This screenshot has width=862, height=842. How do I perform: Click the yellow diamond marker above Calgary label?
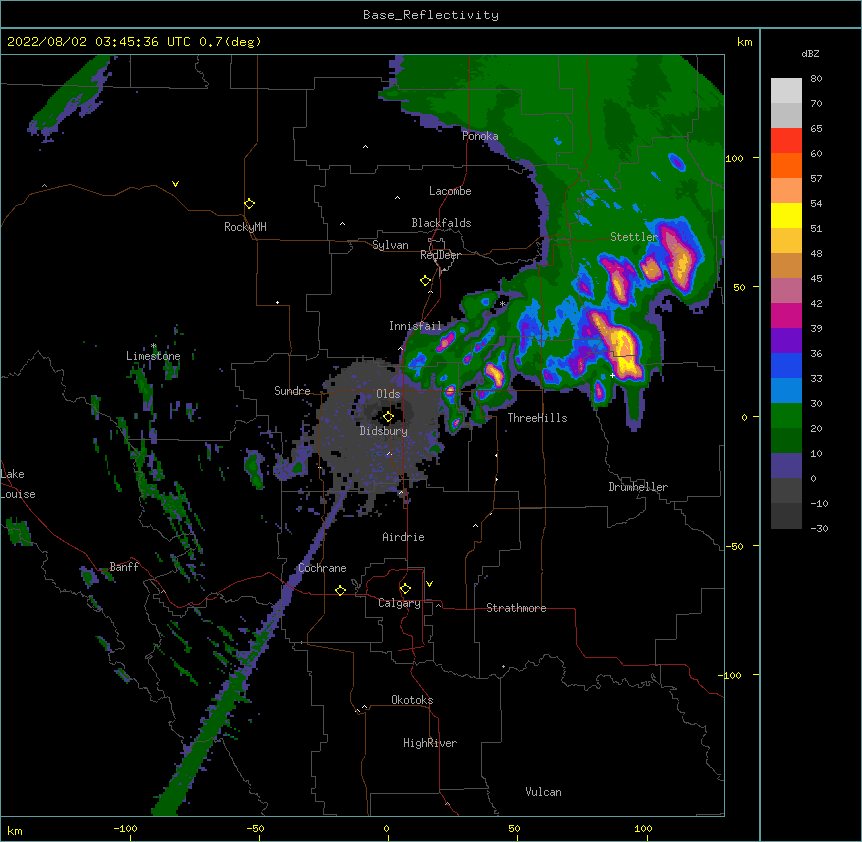(405, 589)
